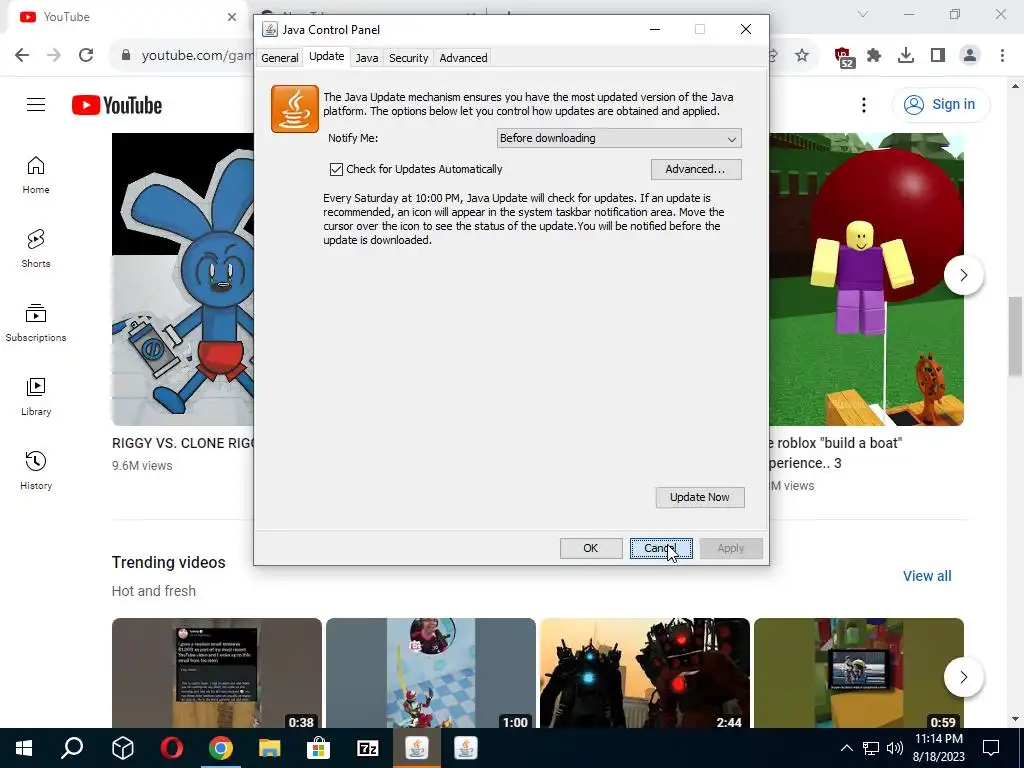Viewport: 1024px width, 768px height.
Task: Open YouTube hamburger guide menu
Action: pyautogui.click(x=36, y=104)
